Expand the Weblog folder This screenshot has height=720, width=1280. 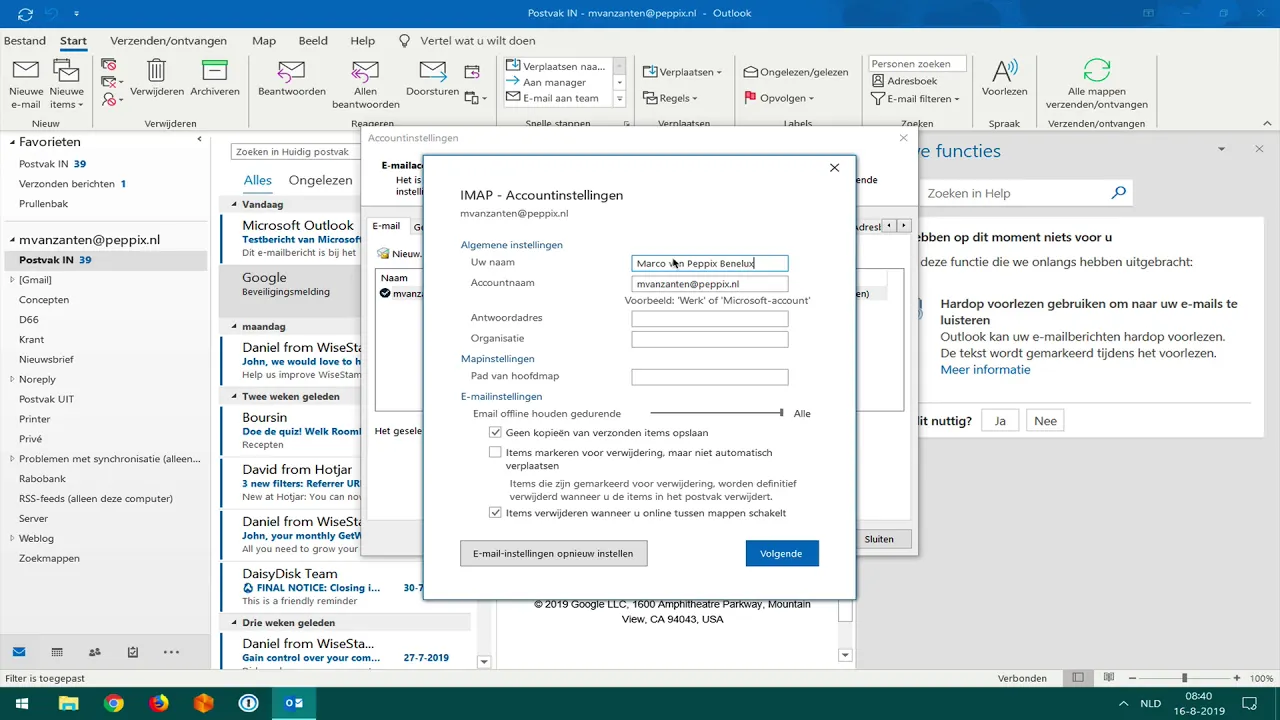click(x=12, y=538)
